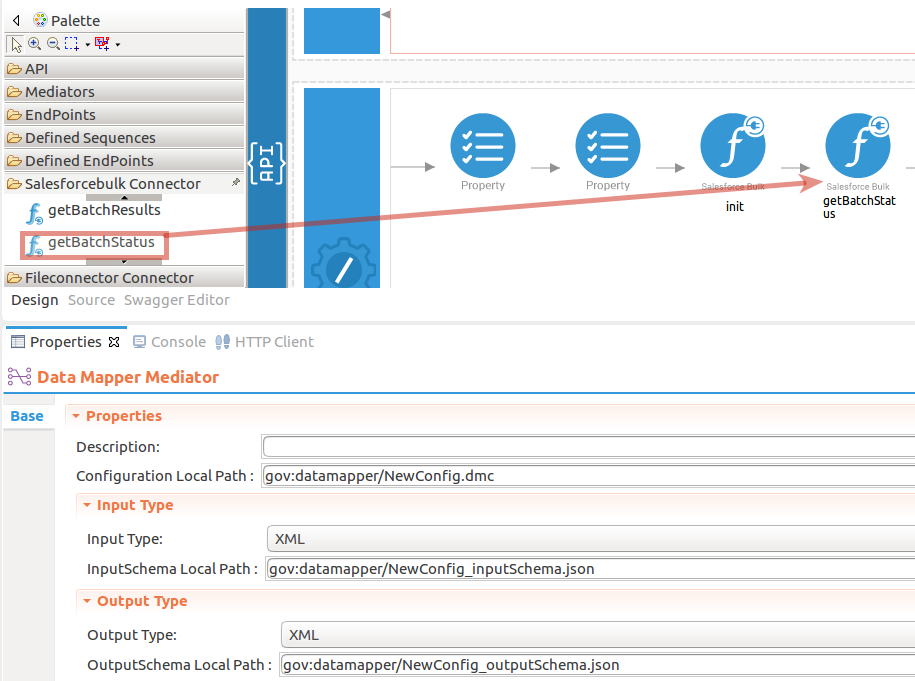Click the Palette color wheel icon
Screen dimensions: 915x681
pyautogui.click(x=40, y=20)
